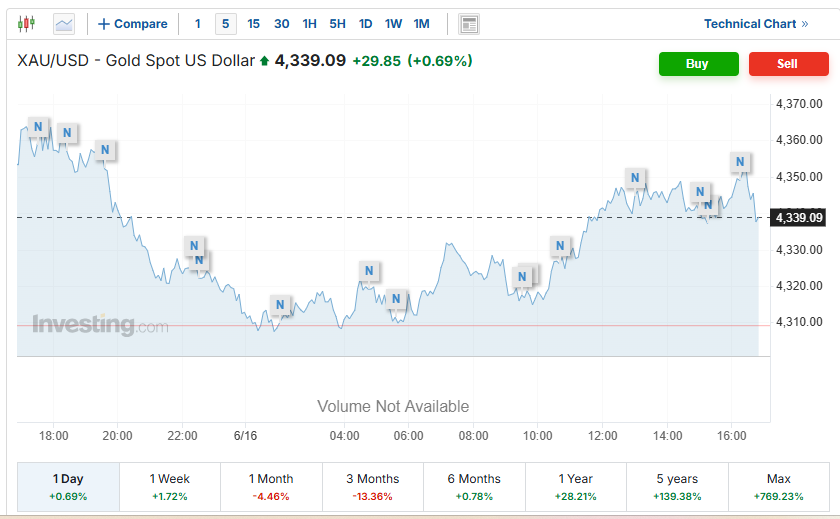Select the 5 minute interval

(x=226, y=24)
